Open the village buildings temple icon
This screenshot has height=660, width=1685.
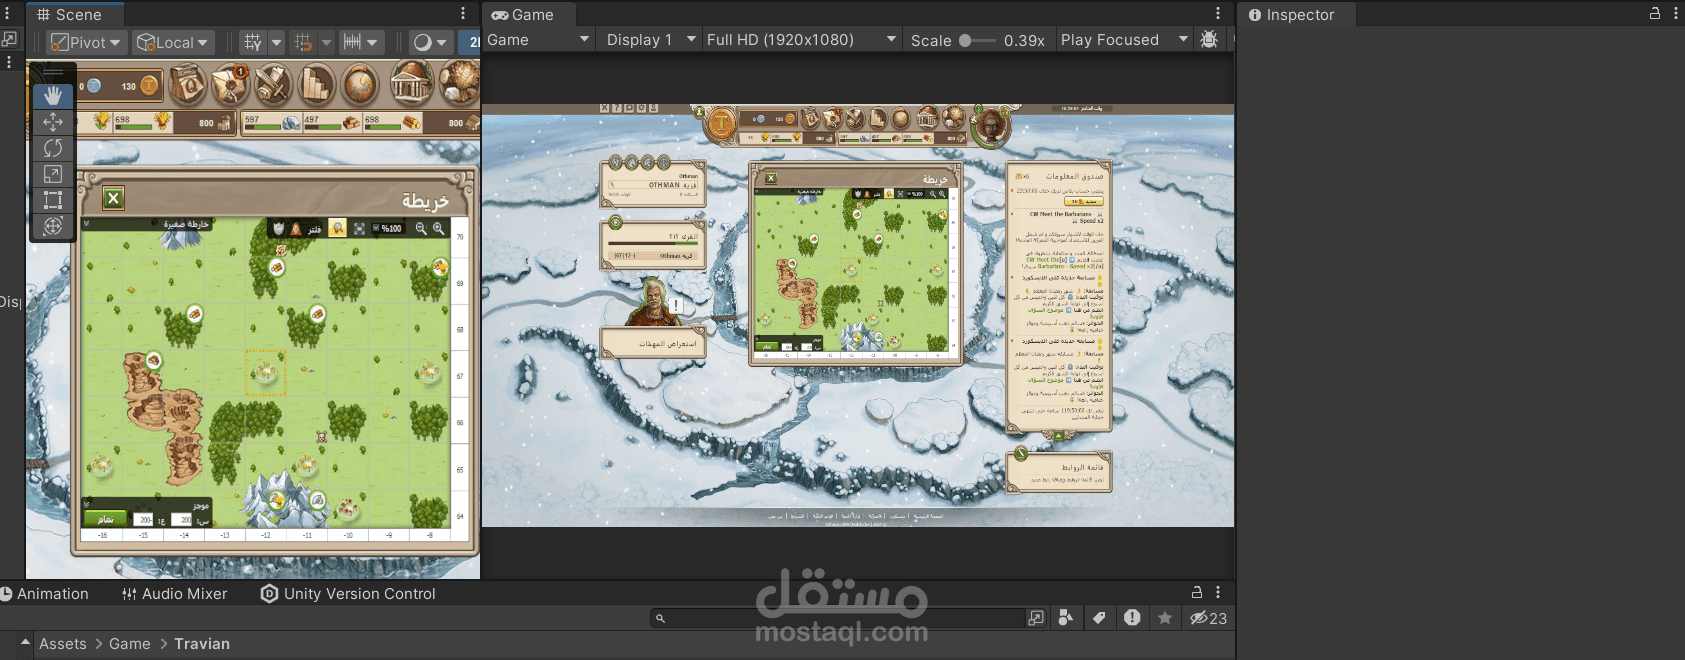(x=411, y=84)
